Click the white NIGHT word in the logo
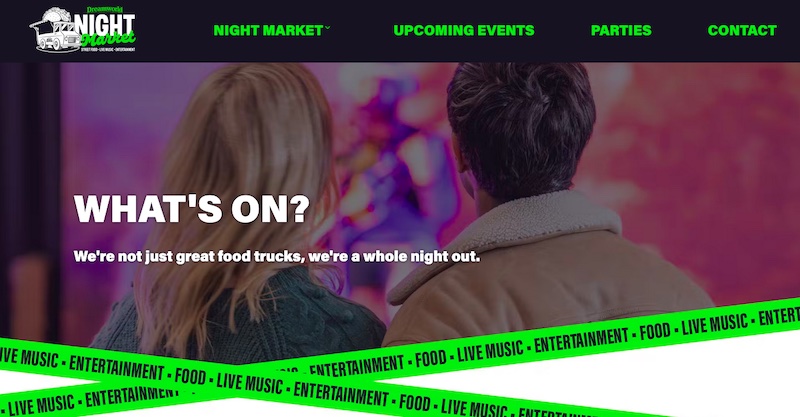The image size is (800, 417). (105, 24)
